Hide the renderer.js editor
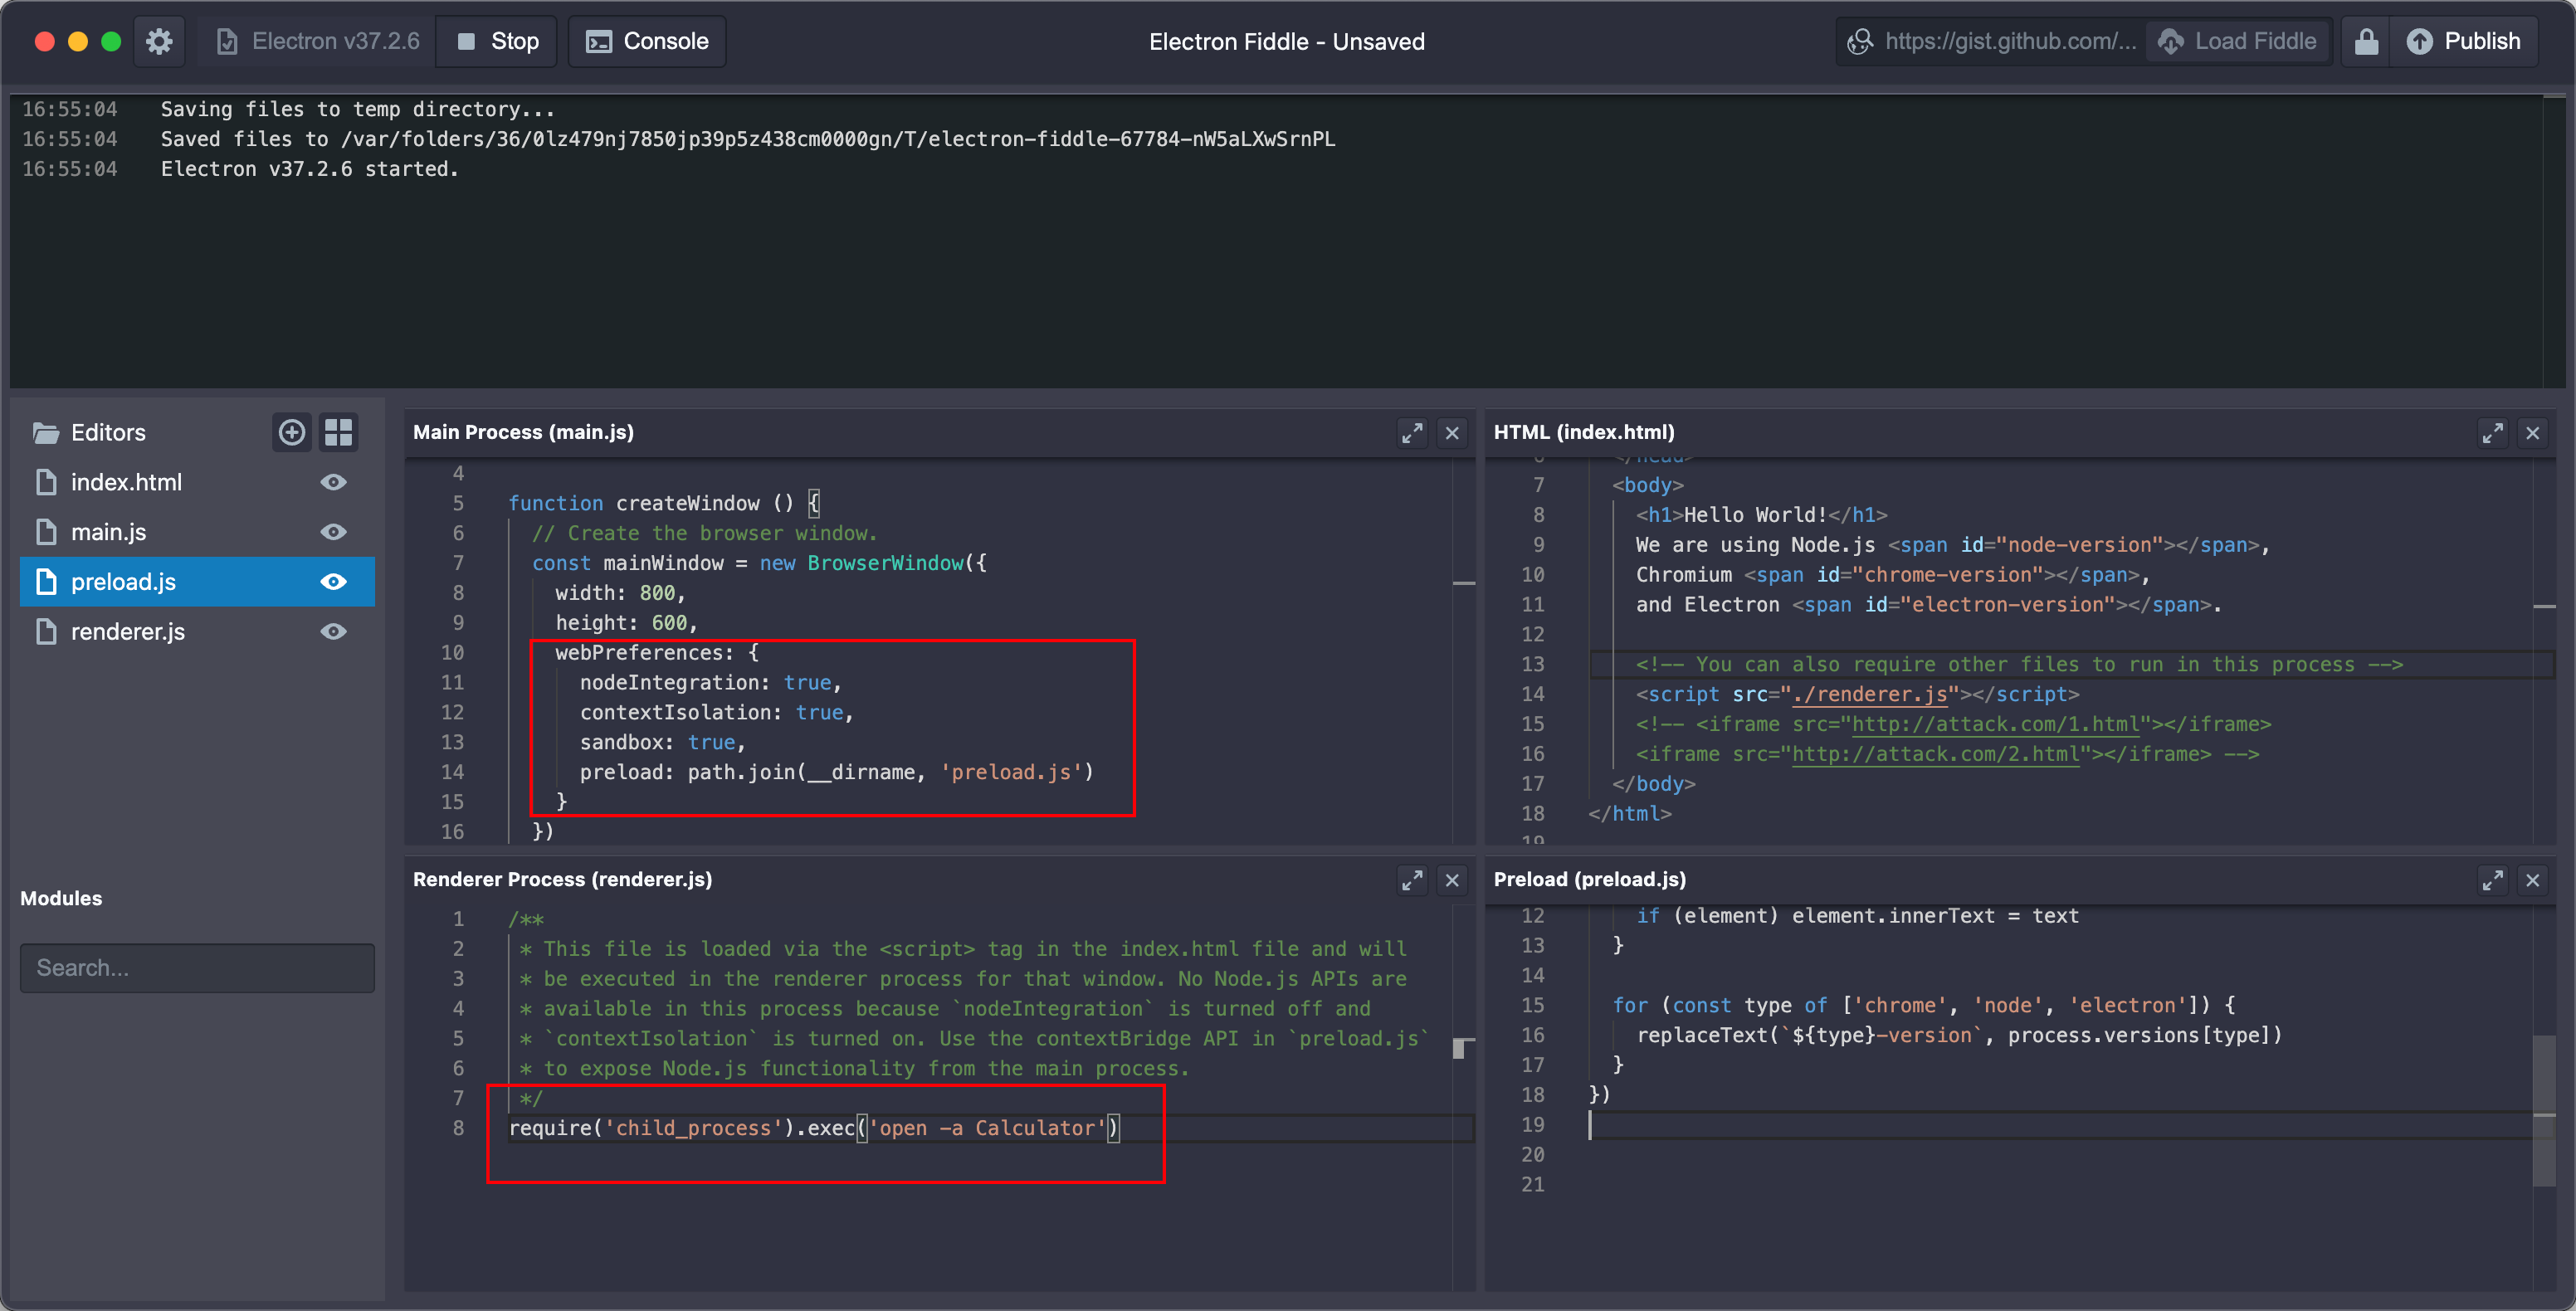The image size is (2576, 1311). (x=334, y=632)
